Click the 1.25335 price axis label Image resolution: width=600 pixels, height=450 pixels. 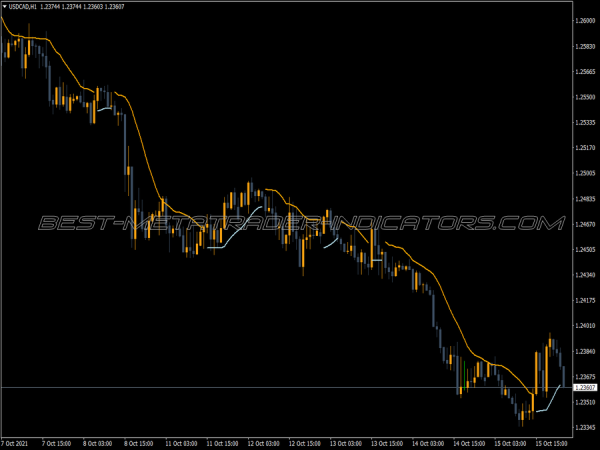pos(585,122)
